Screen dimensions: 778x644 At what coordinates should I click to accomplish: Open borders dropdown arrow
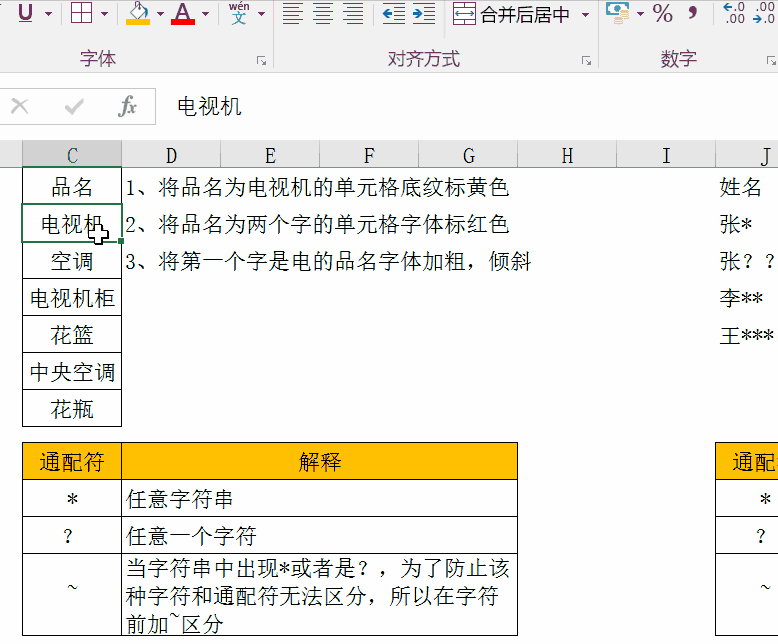104,14
